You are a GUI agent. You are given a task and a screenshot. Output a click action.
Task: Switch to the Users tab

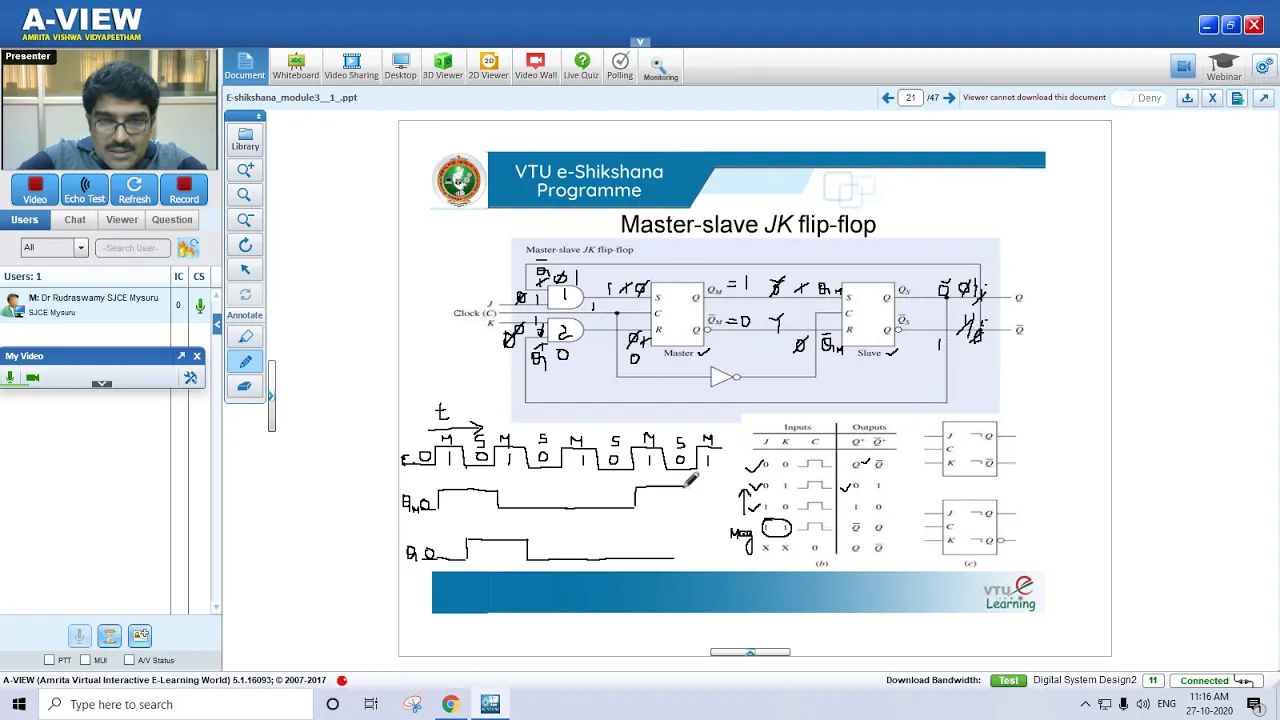(25, 220)
